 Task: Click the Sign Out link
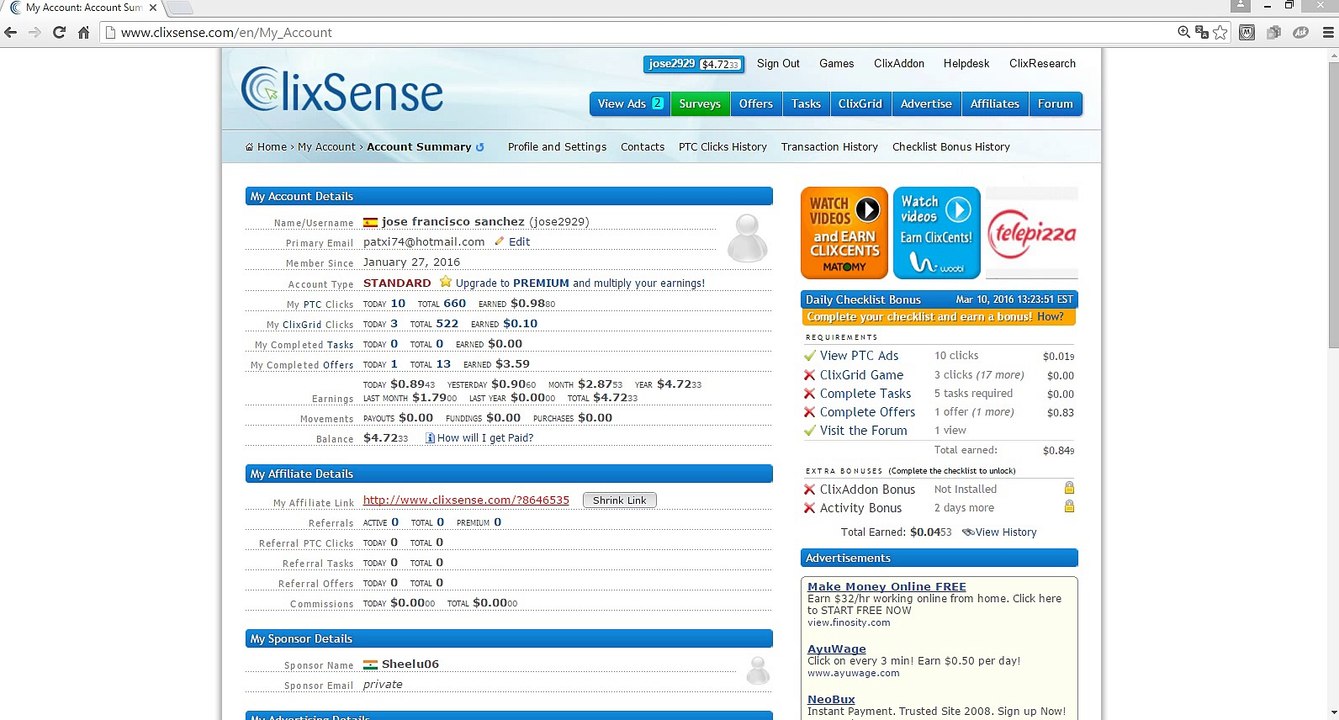[x=778, y=64]
